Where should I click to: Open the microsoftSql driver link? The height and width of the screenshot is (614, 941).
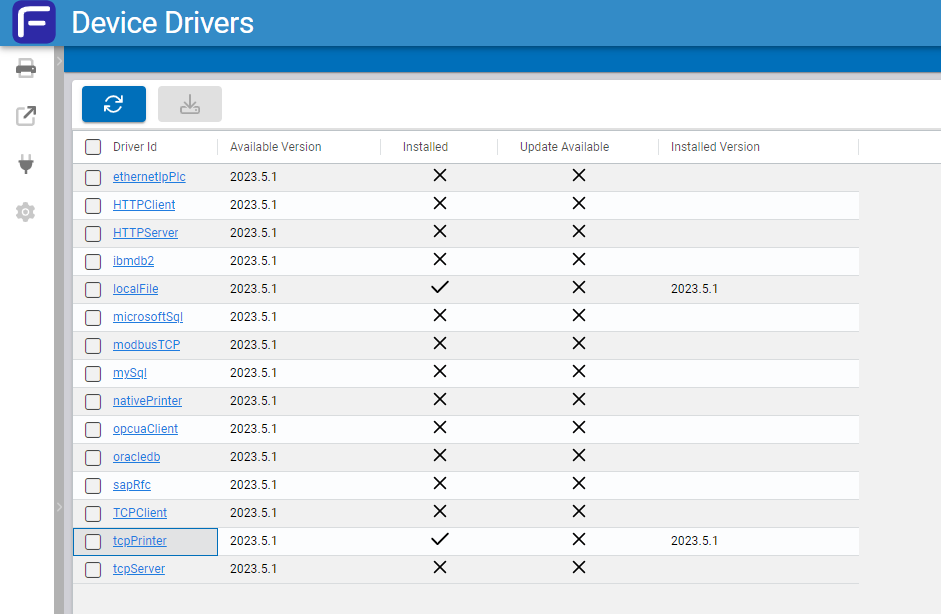coord(148,317)
